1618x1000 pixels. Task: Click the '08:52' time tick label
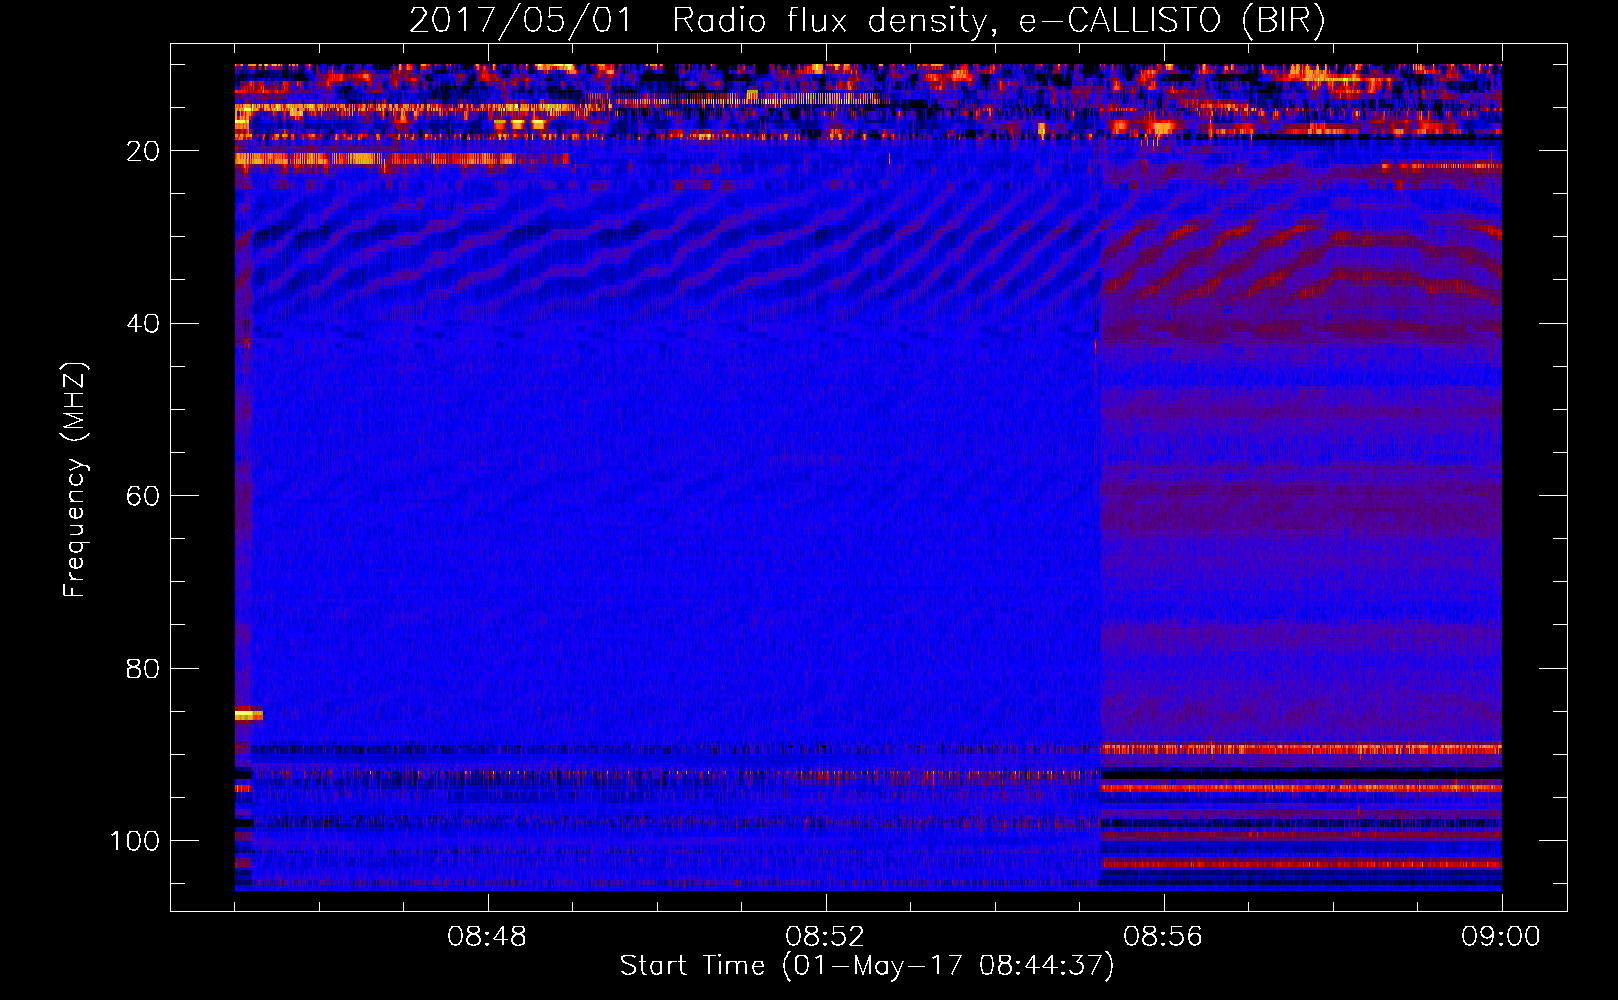(x=825, y=937)
